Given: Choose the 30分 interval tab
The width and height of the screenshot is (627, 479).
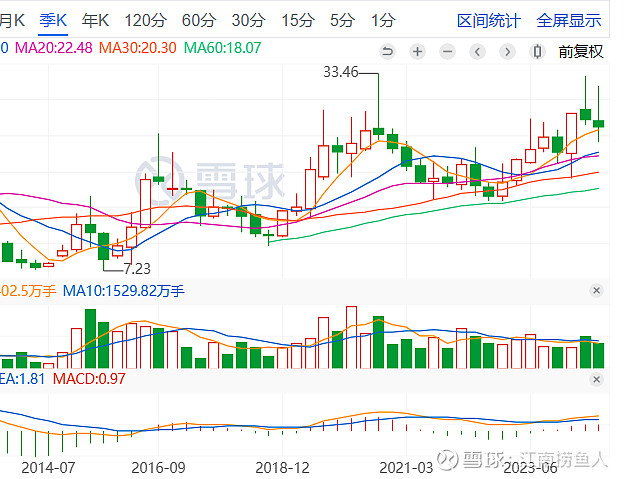Looking at the screenshot, I should tap(249, 20).
